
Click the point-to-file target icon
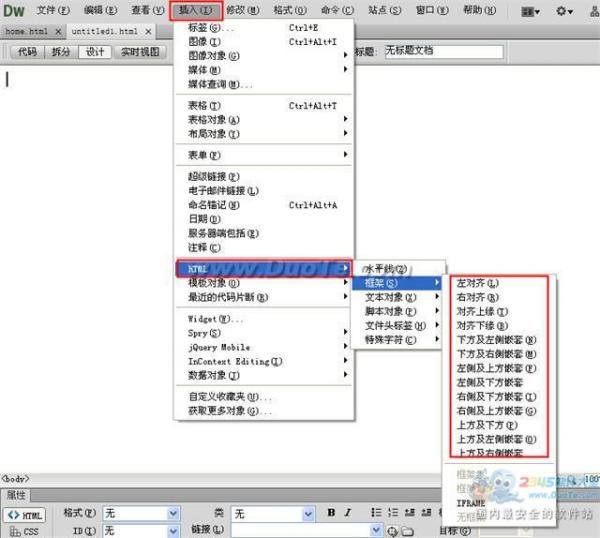[392, 531]
